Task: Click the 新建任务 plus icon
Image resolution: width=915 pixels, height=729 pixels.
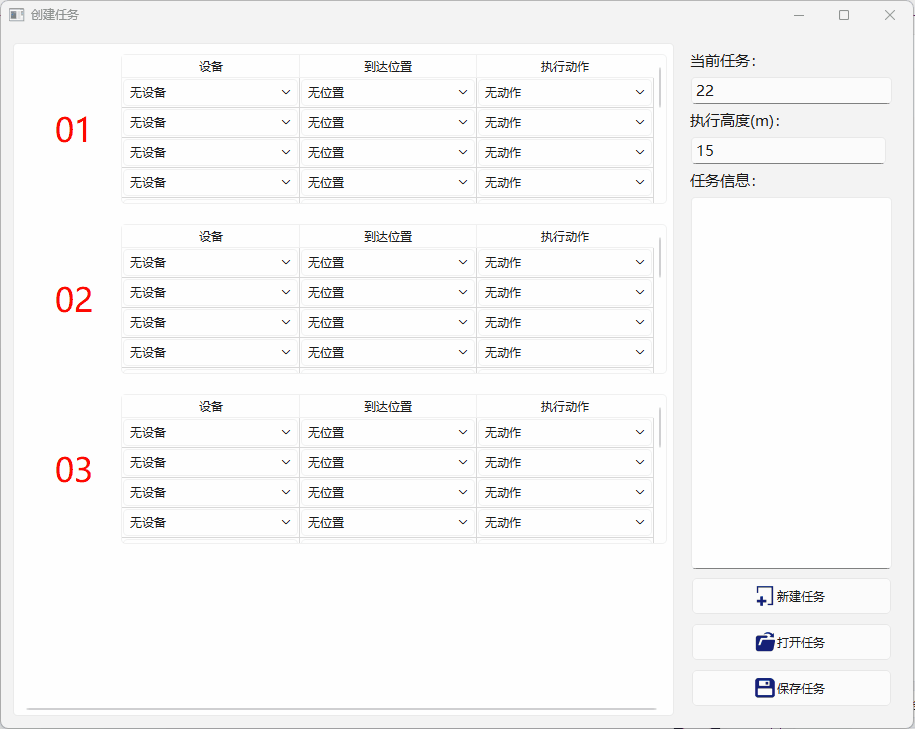Action: point(764,597)
